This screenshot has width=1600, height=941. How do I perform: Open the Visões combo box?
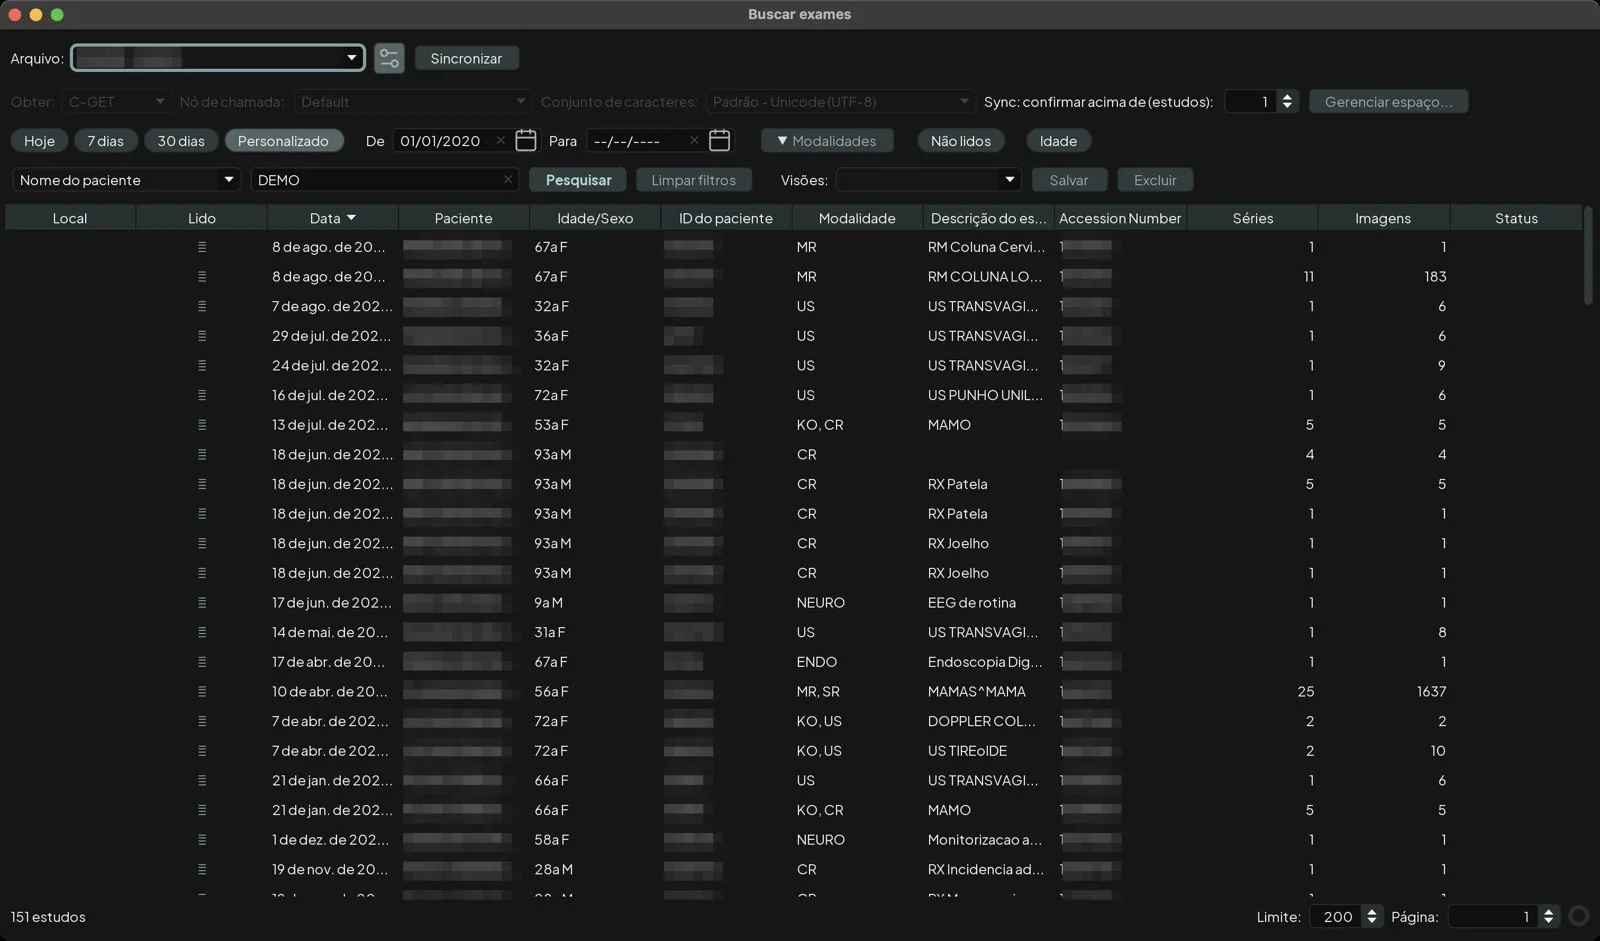(x=928, y=180)
